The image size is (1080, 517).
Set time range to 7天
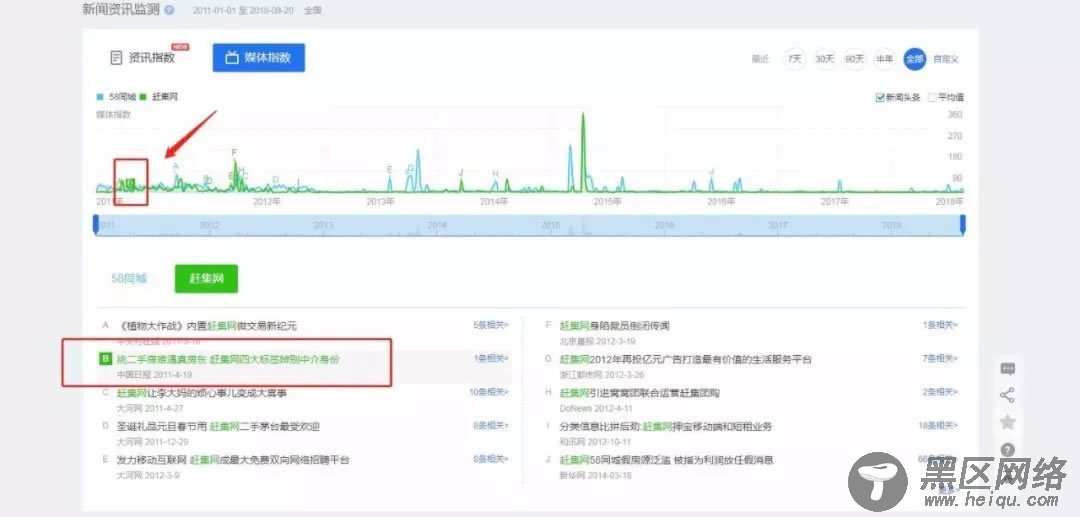pyautogui.click(x=795, y=59)
